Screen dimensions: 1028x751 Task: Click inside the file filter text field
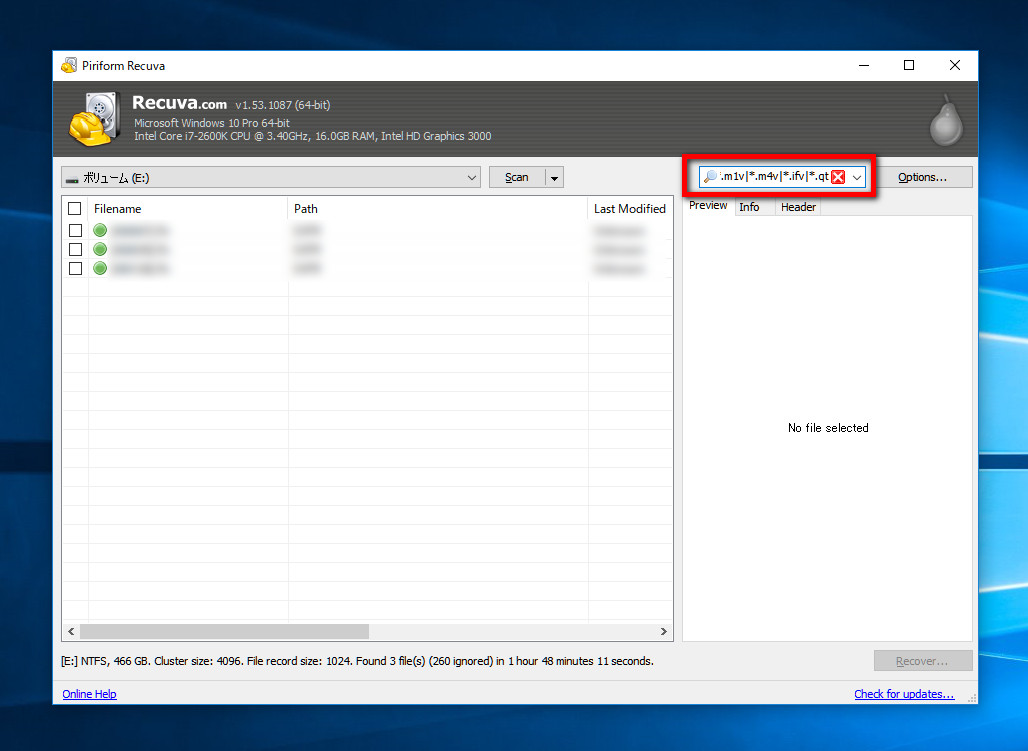point(774,176)
